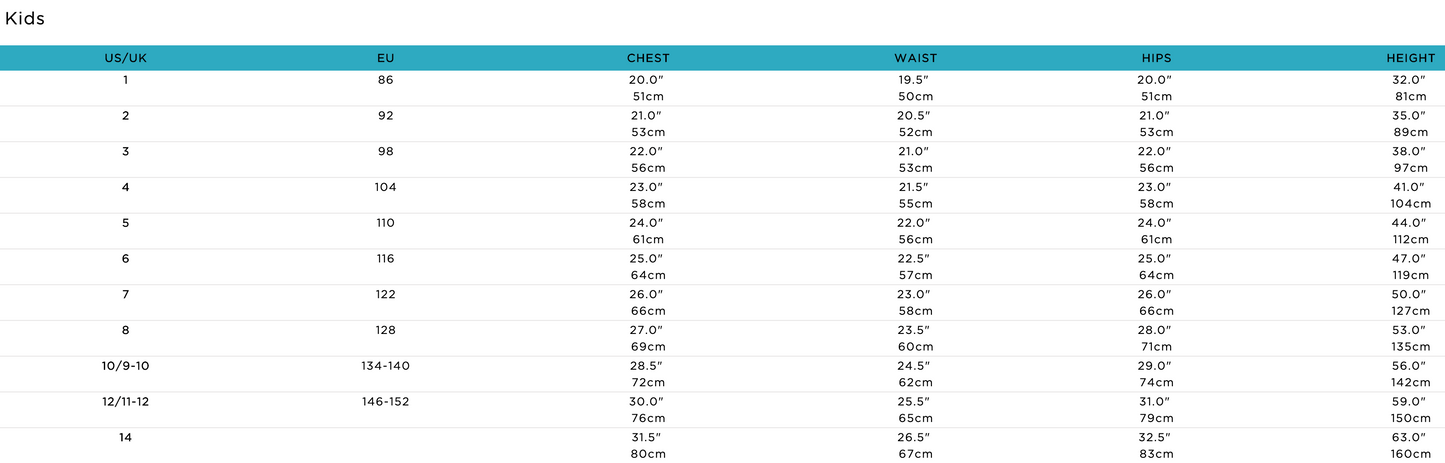Select the EU 86 size cell
The image size is (1445, 463).
point(385,80)
